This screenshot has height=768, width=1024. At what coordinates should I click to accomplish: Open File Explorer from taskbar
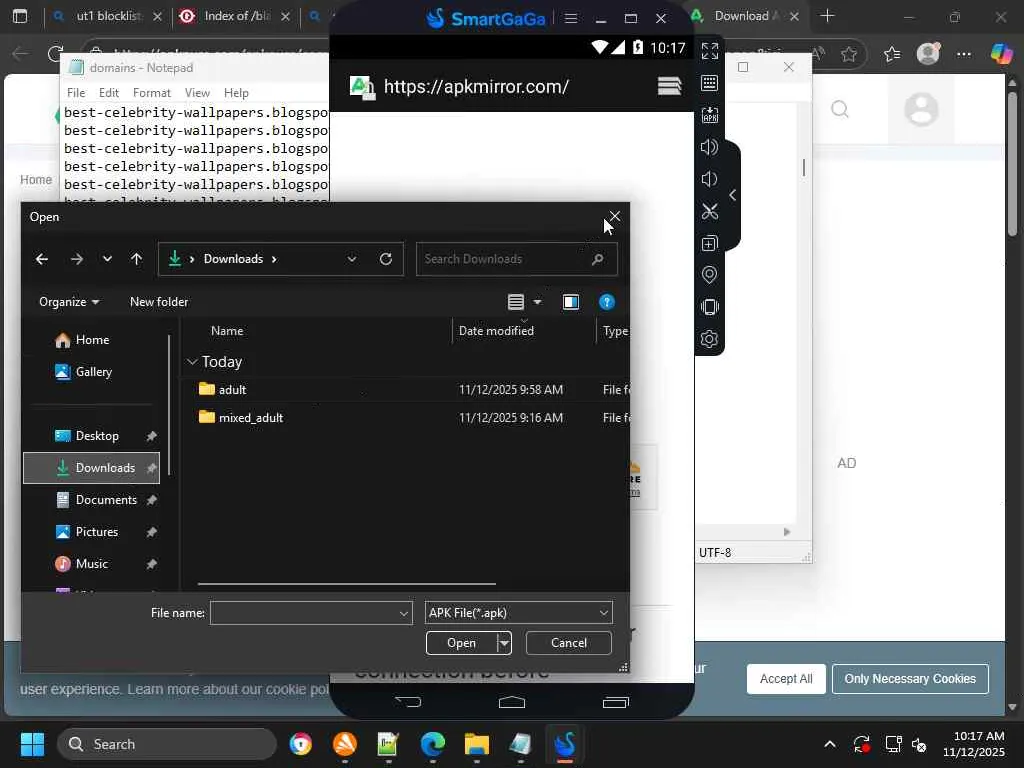[x=477, y=744]
